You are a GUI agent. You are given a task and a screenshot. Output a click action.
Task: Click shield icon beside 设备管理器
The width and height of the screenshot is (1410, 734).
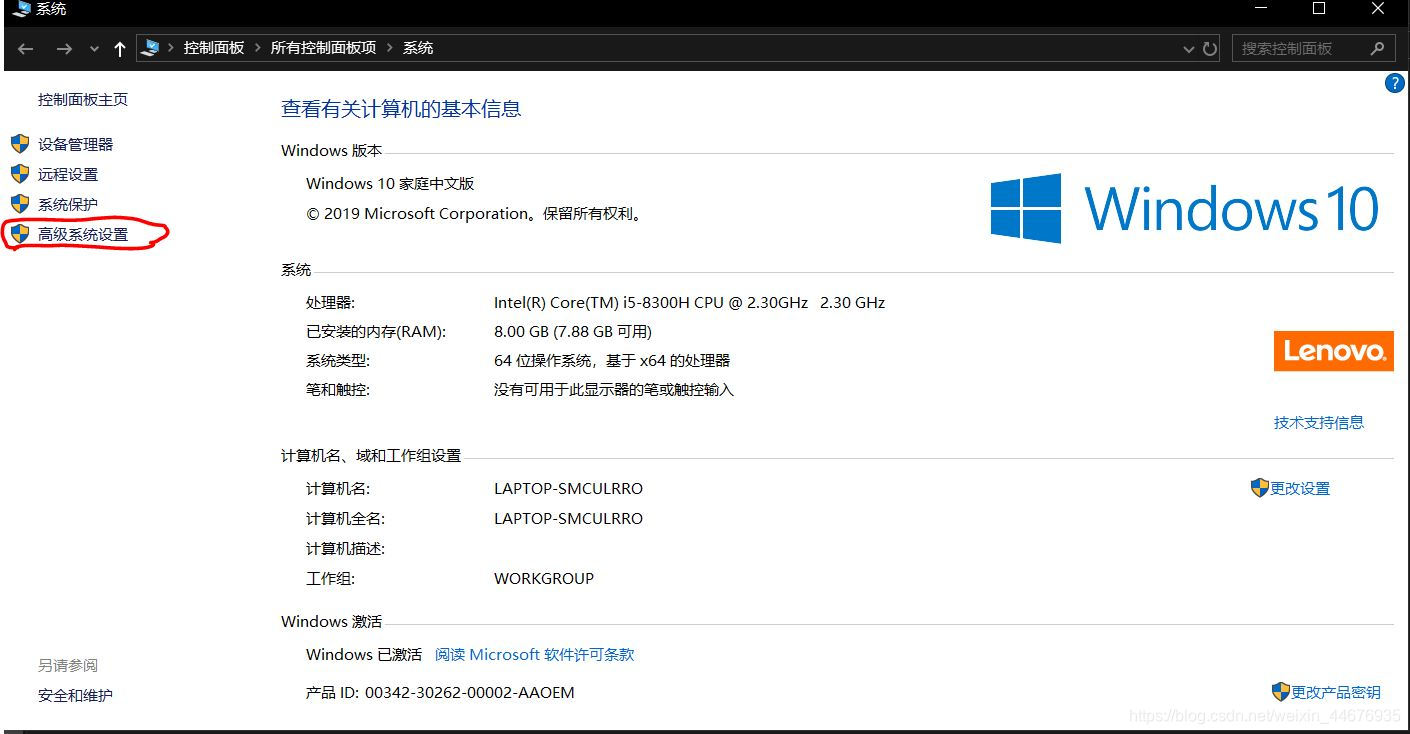pos(20,143)
